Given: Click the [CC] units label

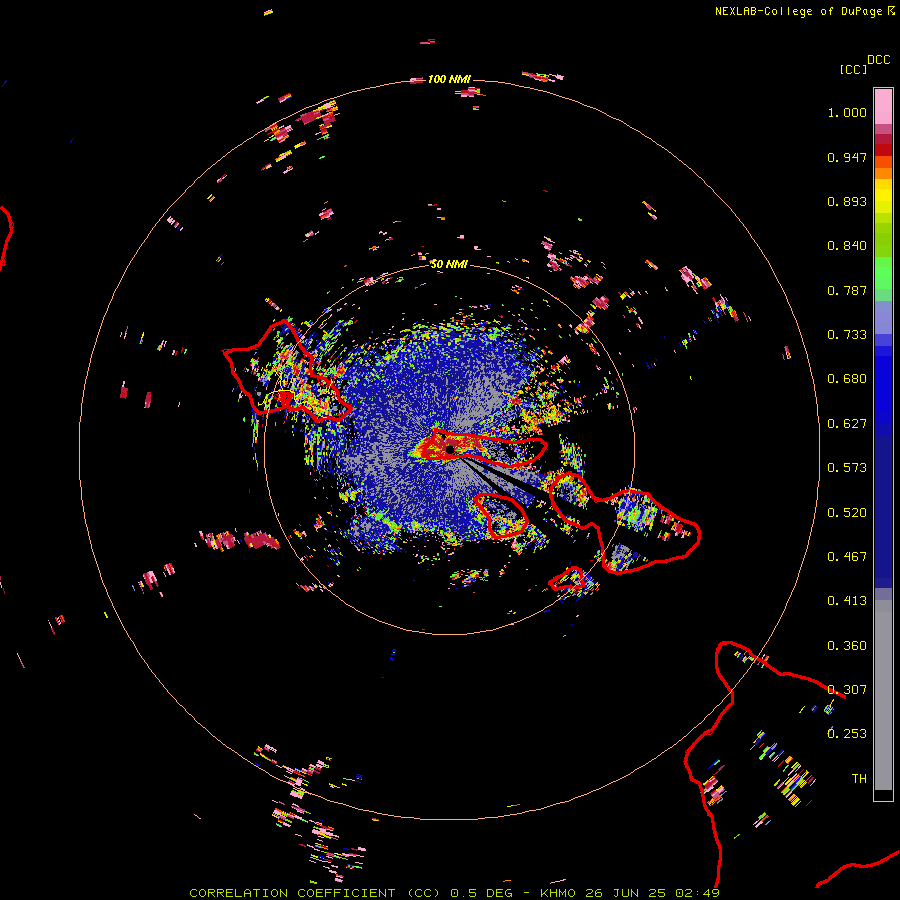Looking at the screenshot, I should click(x=853, y=69).
